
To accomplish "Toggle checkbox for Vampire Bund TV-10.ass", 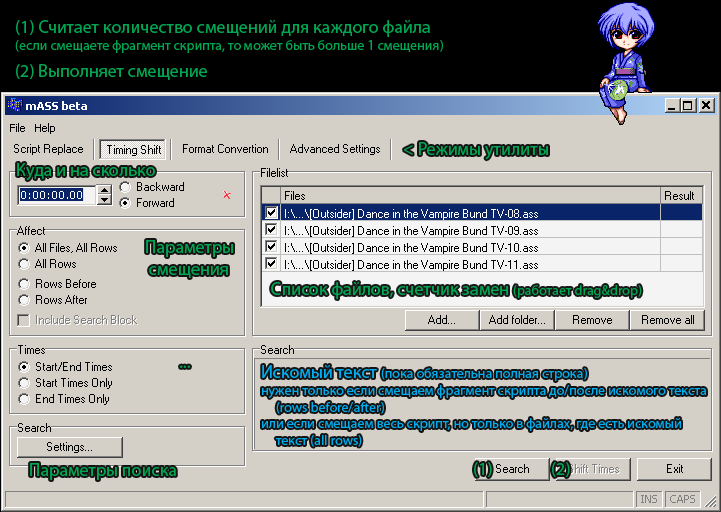I will point(271,247).
